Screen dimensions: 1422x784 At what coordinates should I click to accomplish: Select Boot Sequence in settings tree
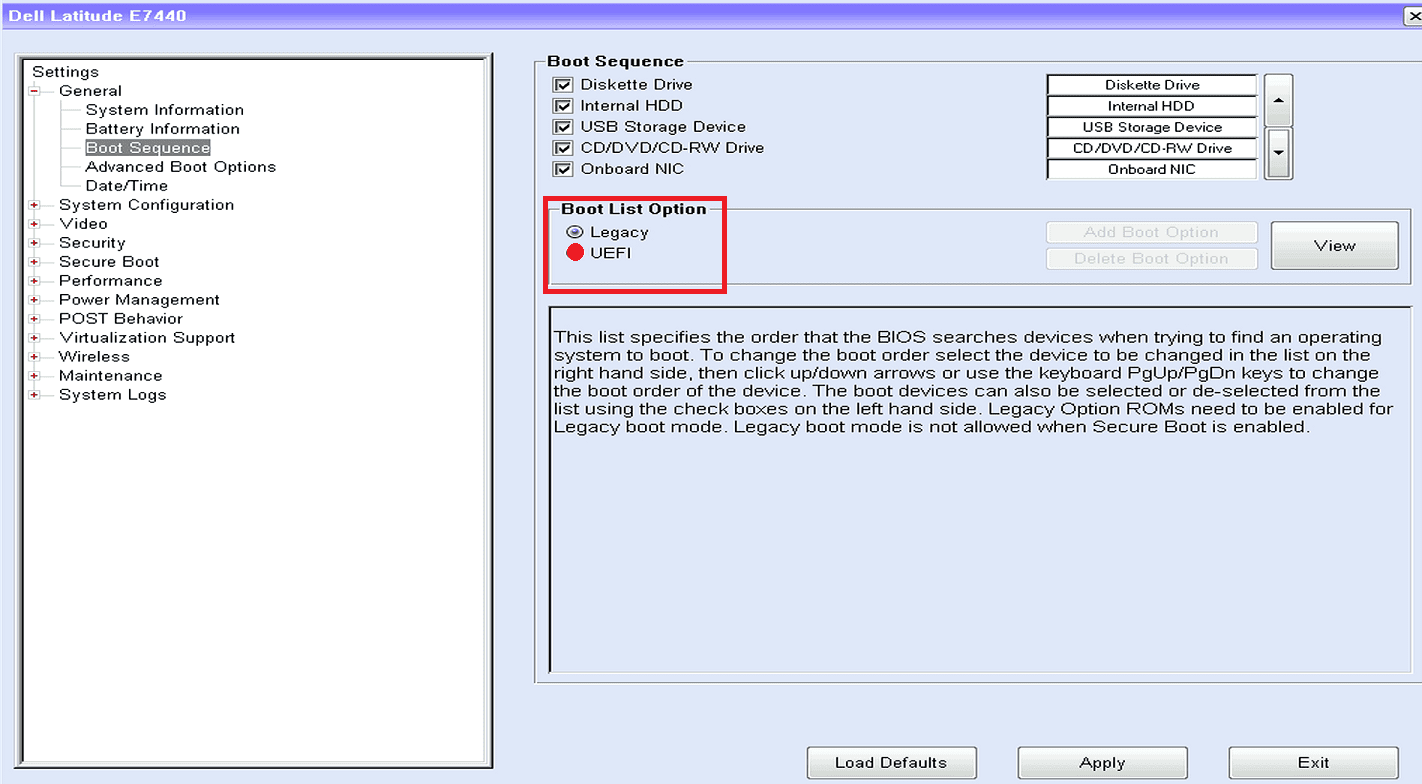148,148
